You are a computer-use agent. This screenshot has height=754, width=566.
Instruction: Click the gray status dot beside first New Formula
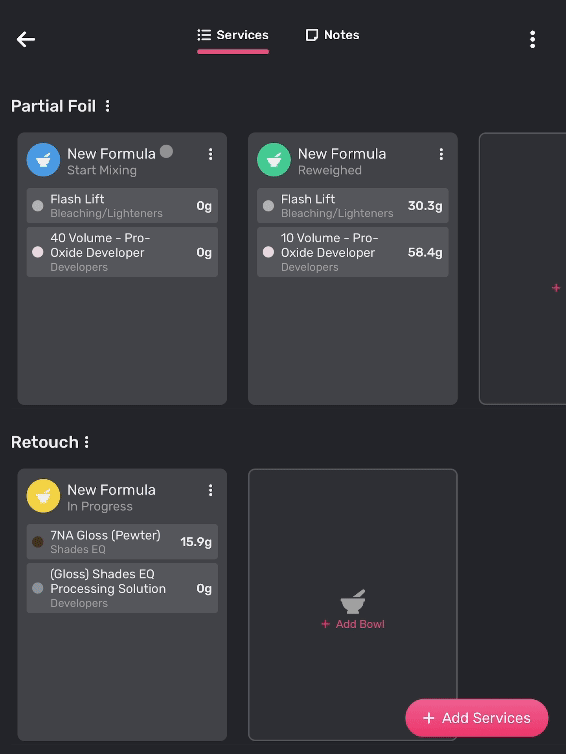(166, 151)
